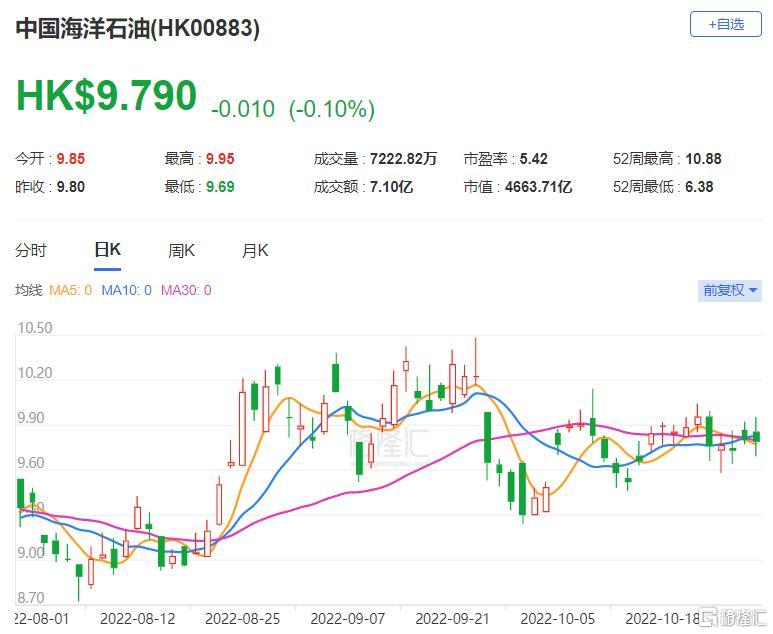Click the 9.90 price axis label
This screenshot has width=773, height=634.
pyautogui.click(x=31, y=418)
